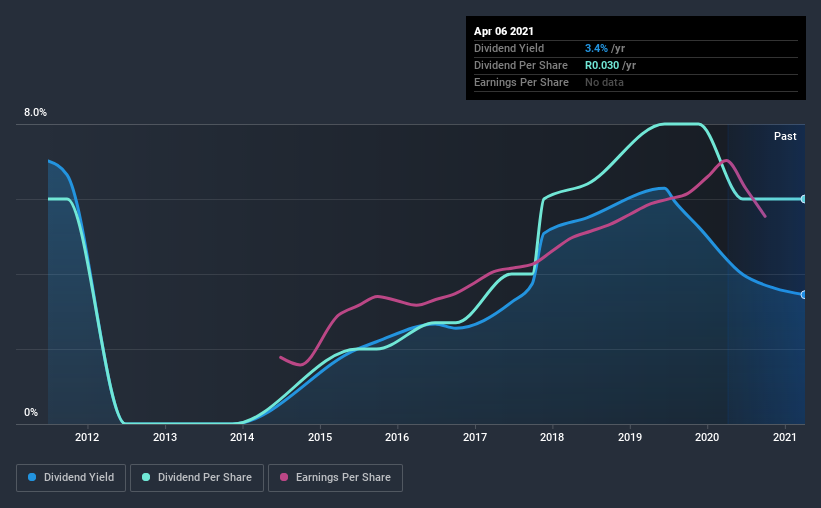Toggle the Dividend Yield legend button
This screenshot has height=508, width=821.
click(71, 478)
